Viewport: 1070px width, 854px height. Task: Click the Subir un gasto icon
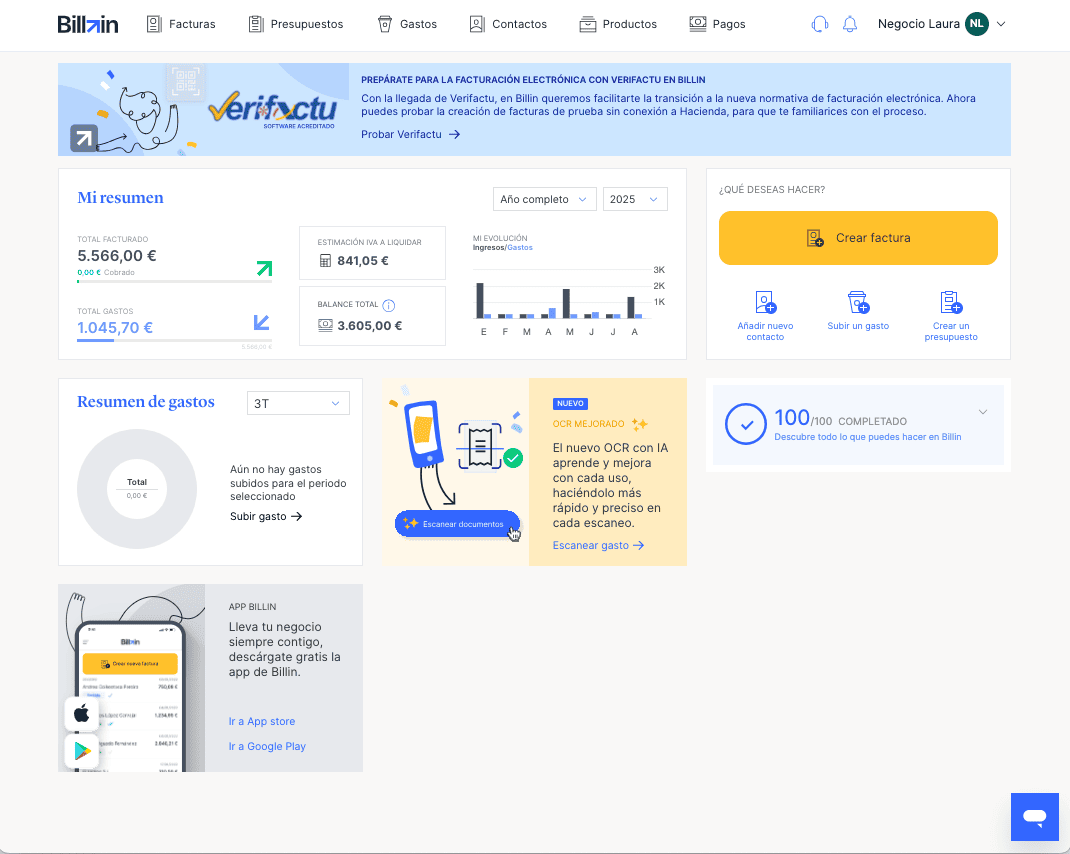(x=858, y=302)
